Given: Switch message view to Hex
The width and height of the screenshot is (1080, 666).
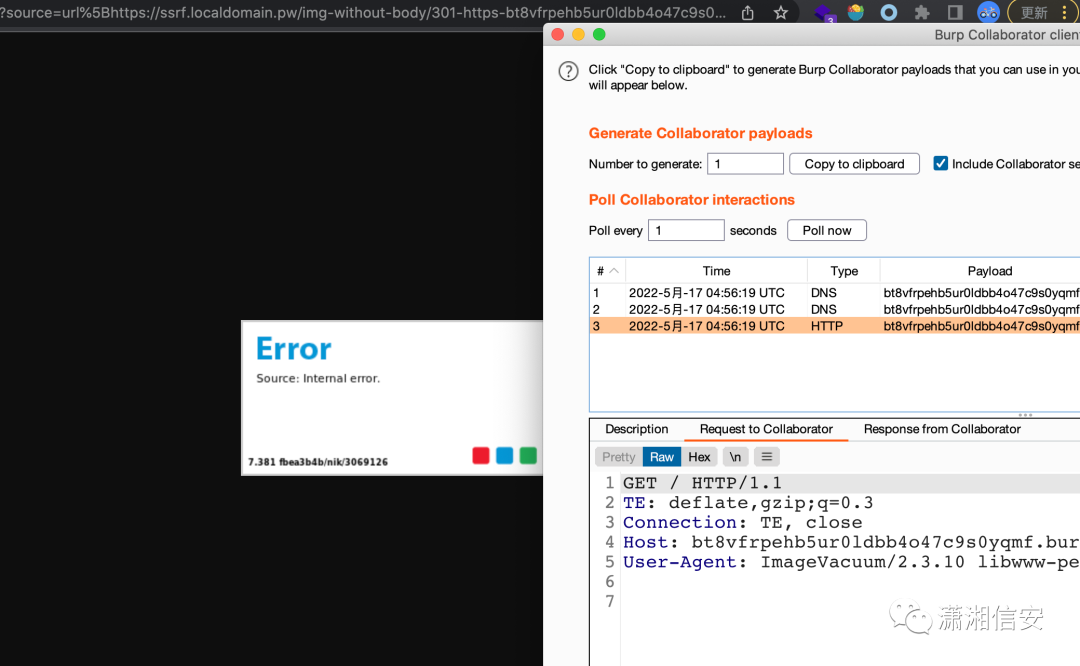Looking at the screenshot, I should tap(699, 457).
